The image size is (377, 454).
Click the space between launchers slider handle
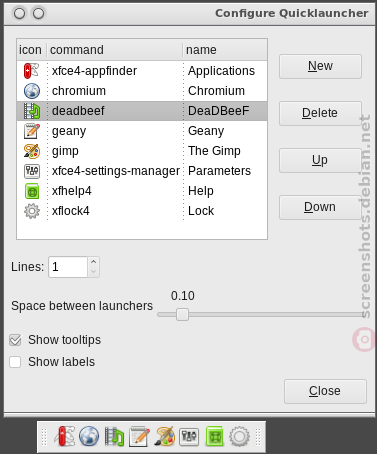pos(182,314)
